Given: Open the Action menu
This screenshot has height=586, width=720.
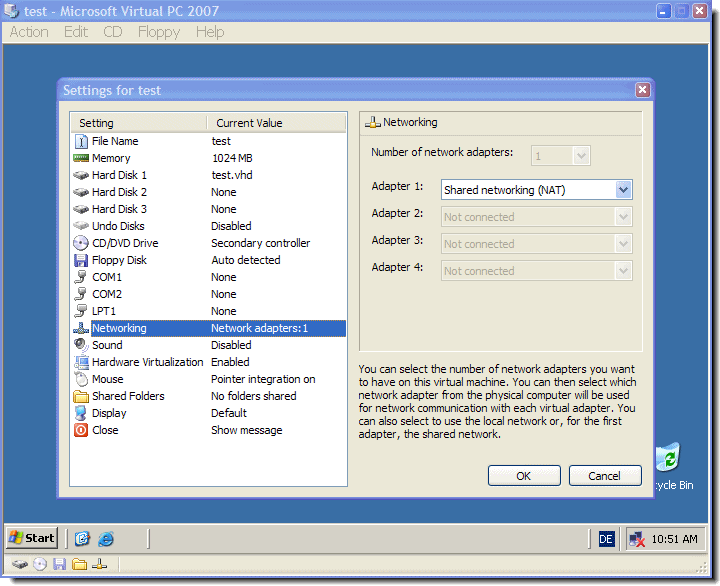Looking at the screenshot, I should tap(29, 32).
